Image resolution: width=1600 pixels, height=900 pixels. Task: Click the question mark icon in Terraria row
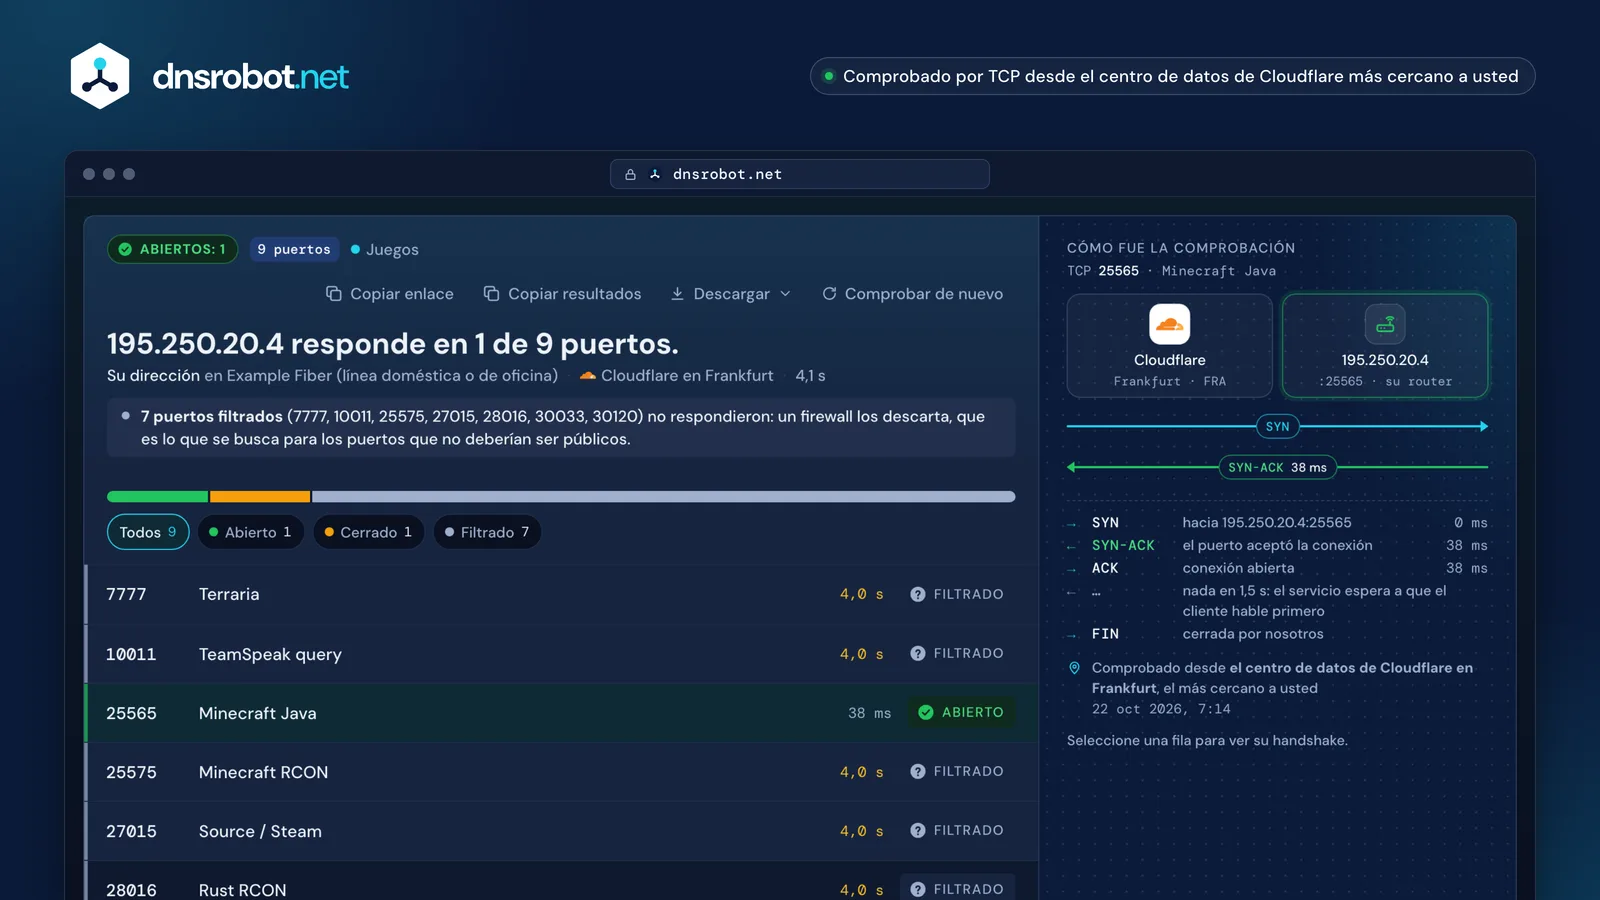(918, 594)
